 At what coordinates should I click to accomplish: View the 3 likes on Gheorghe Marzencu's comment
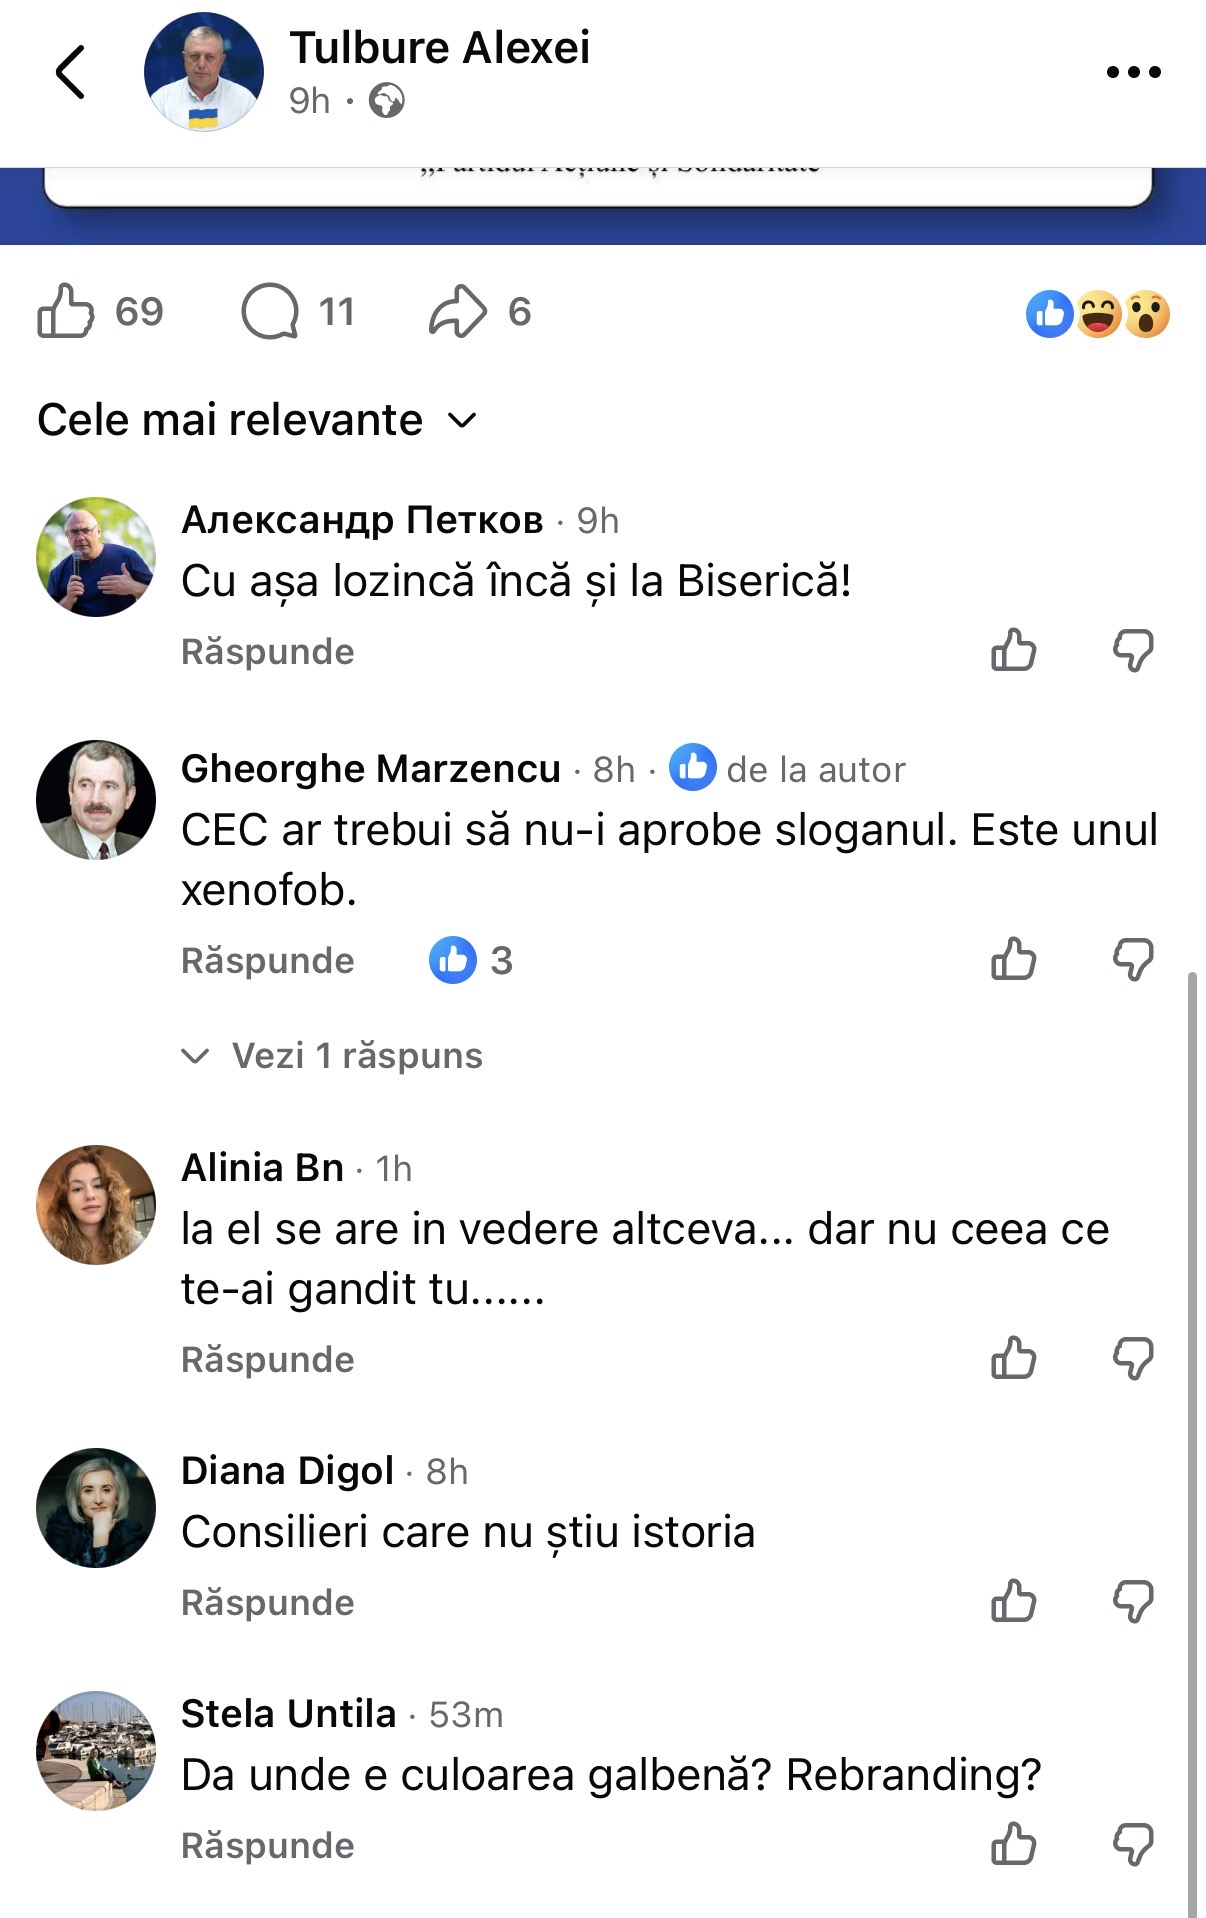pos(471,960)
